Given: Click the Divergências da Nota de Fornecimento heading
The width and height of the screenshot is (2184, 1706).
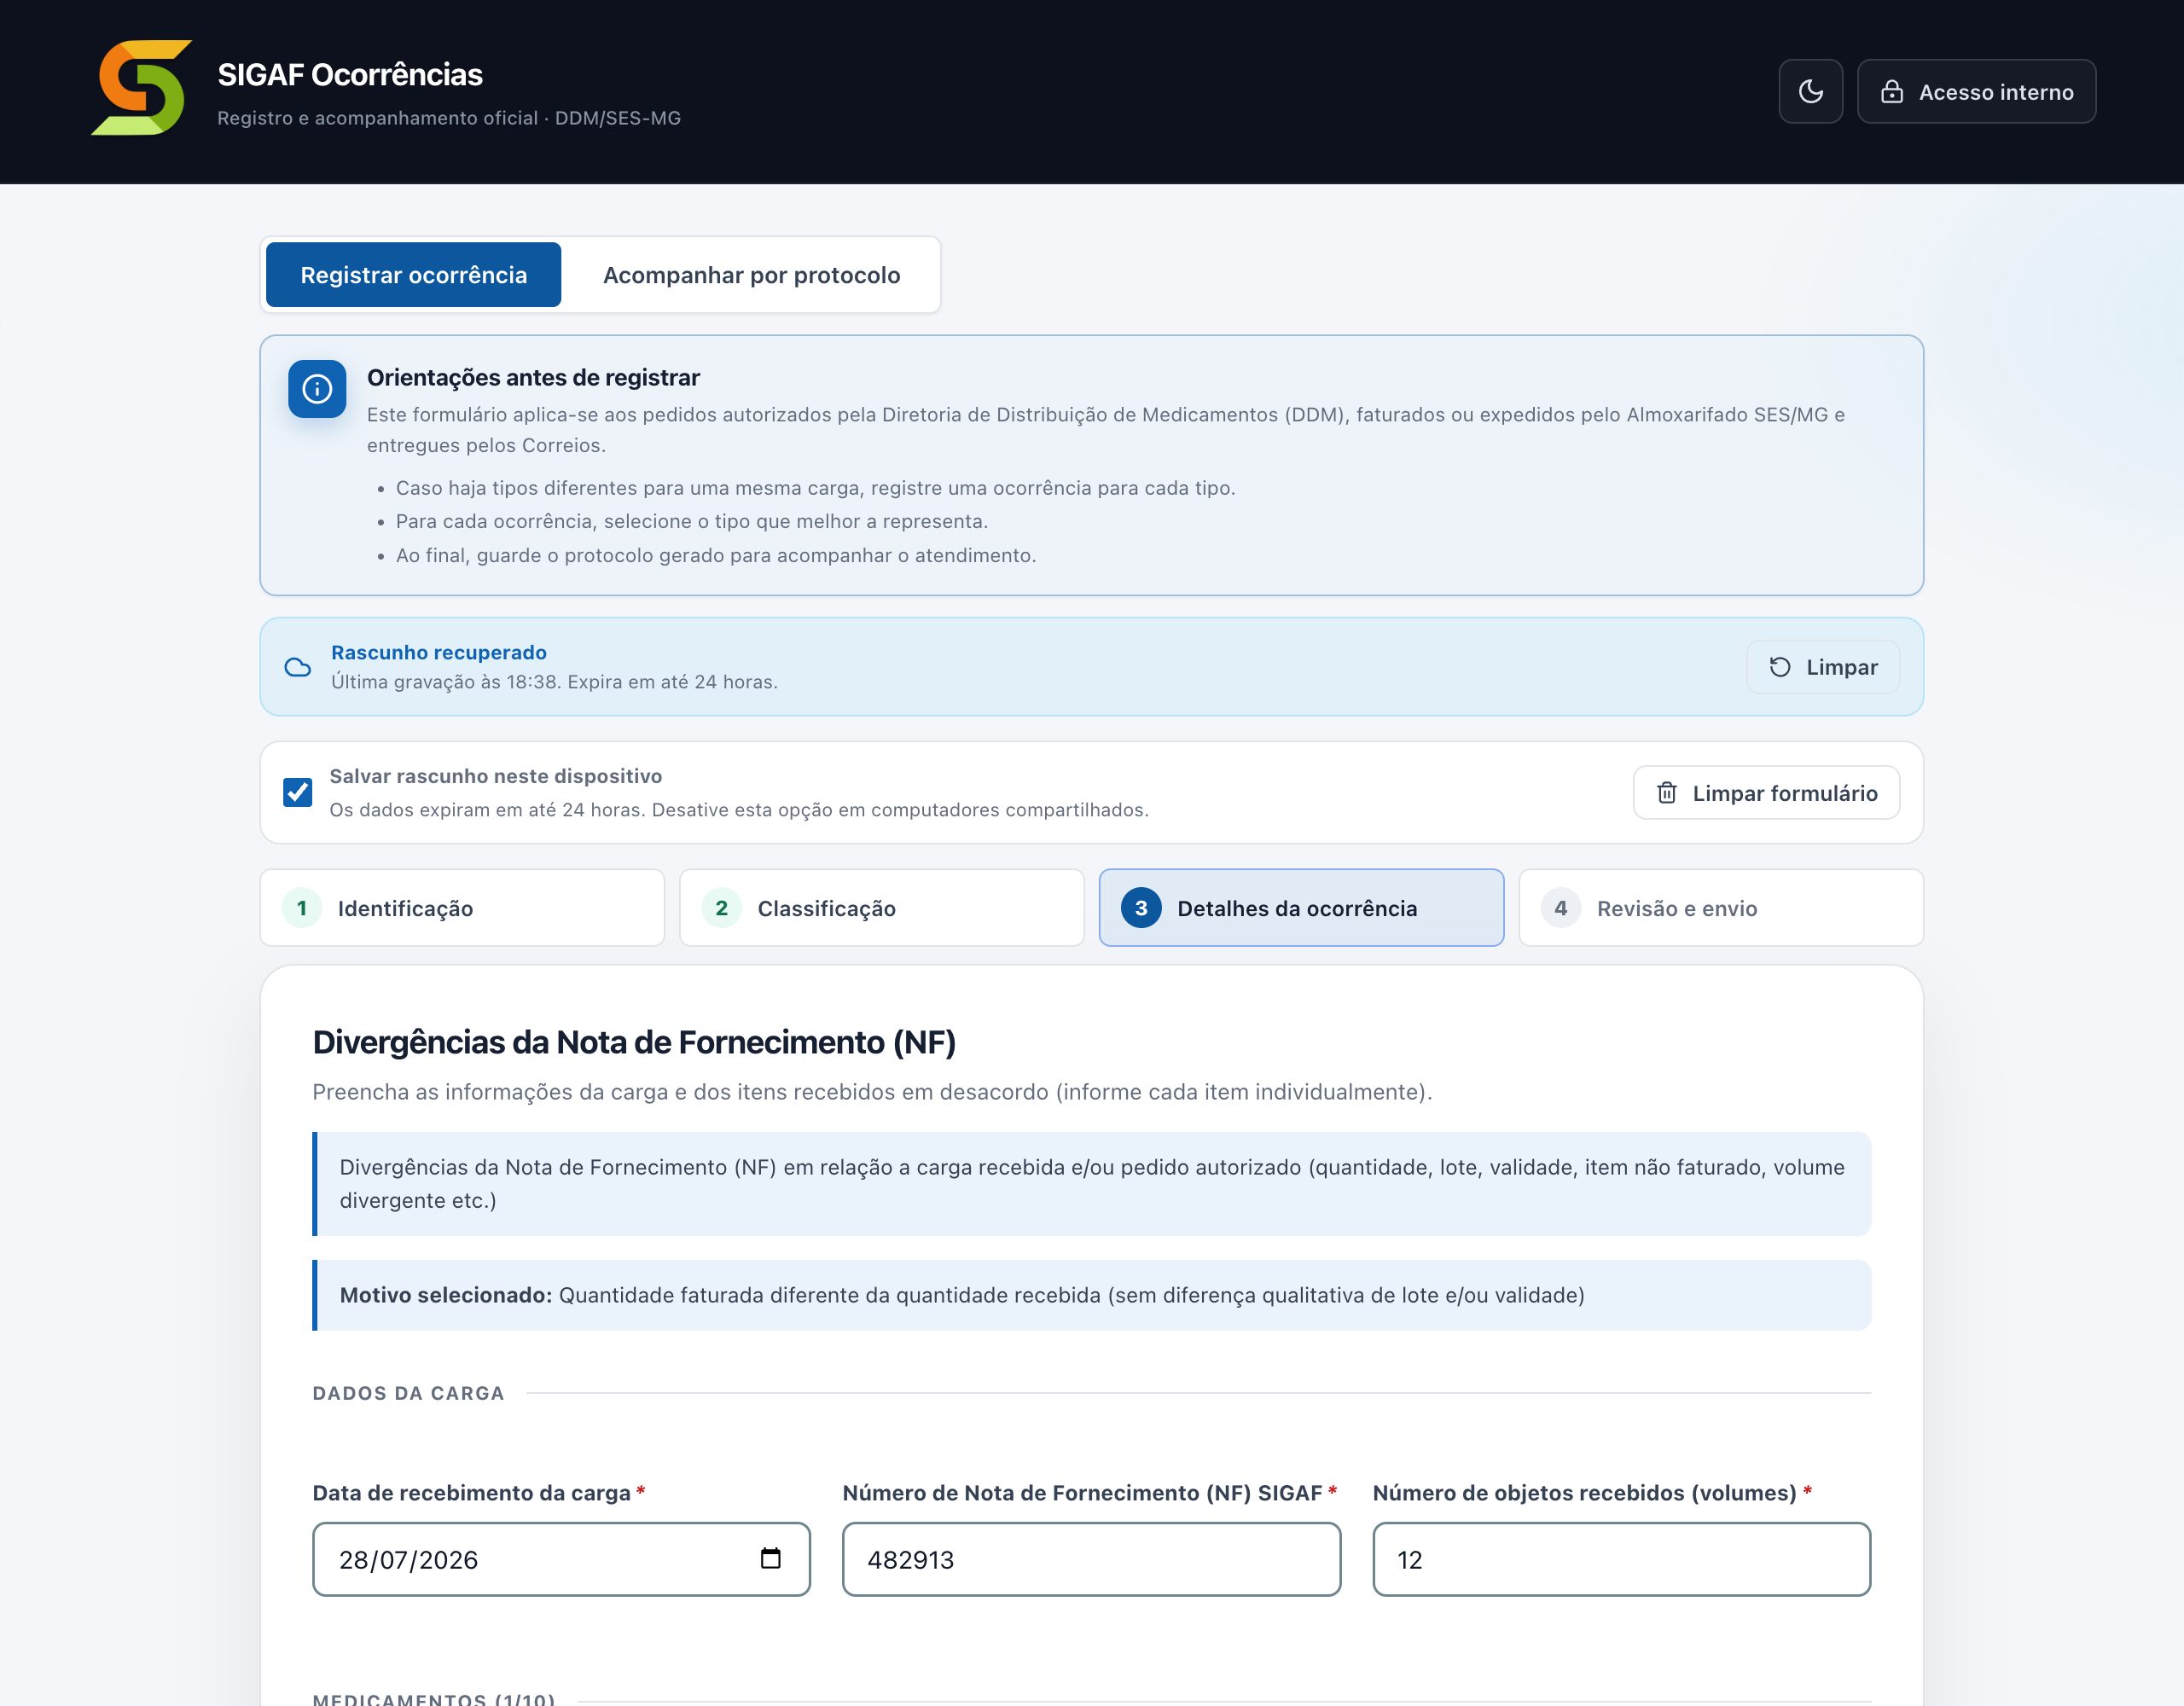Looking at the screenshot, I should [x=634, y=1043].
